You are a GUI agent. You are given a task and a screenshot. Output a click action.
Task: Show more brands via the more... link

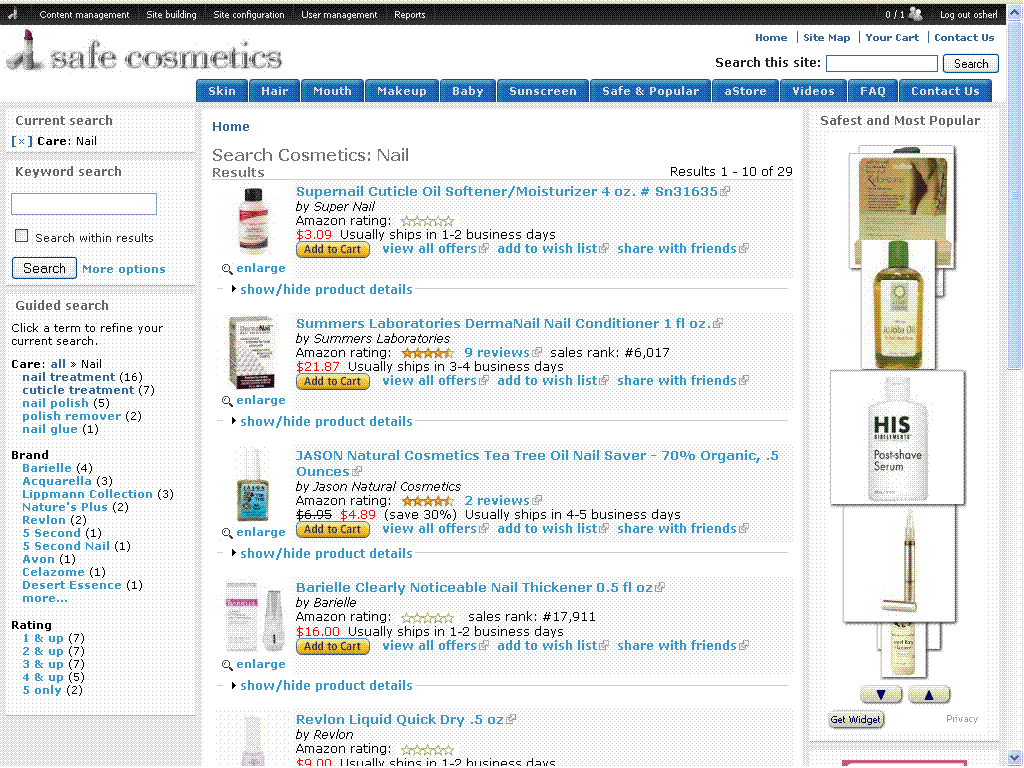pyautogui.click(x=44, y=598)
